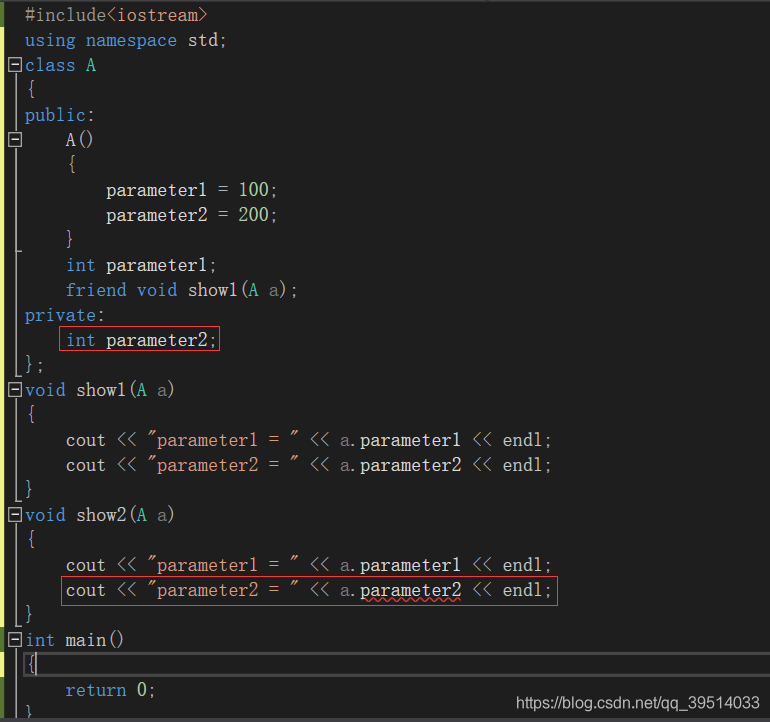Click 'using namespace std;' line
This screenshot has height=722, width=770.
[126, 40]
